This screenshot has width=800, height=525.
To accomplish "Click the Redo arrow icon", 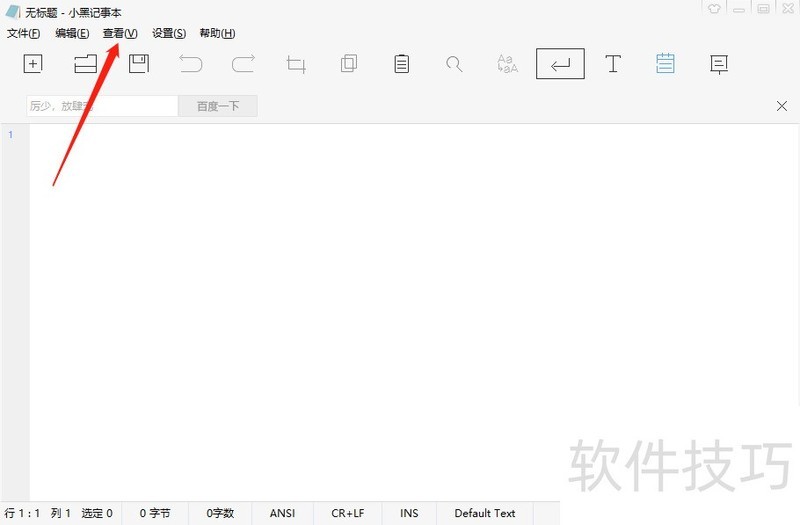I will [243, 64].
